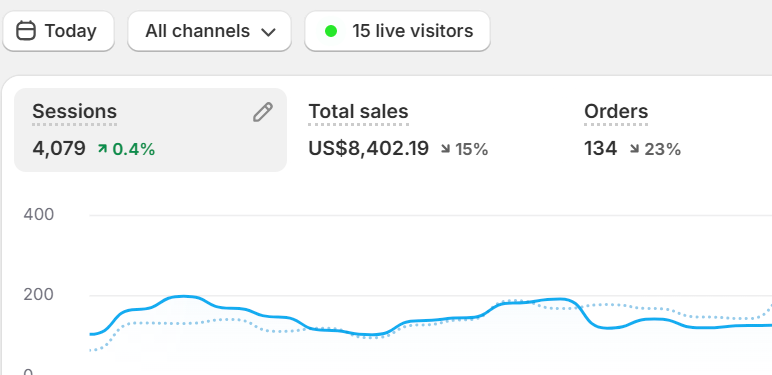Image resolution: width=772 pixels, height=375 pixels.
Task: Click the US$8,402.19 total sales value
Action: (x=369, y=148)
